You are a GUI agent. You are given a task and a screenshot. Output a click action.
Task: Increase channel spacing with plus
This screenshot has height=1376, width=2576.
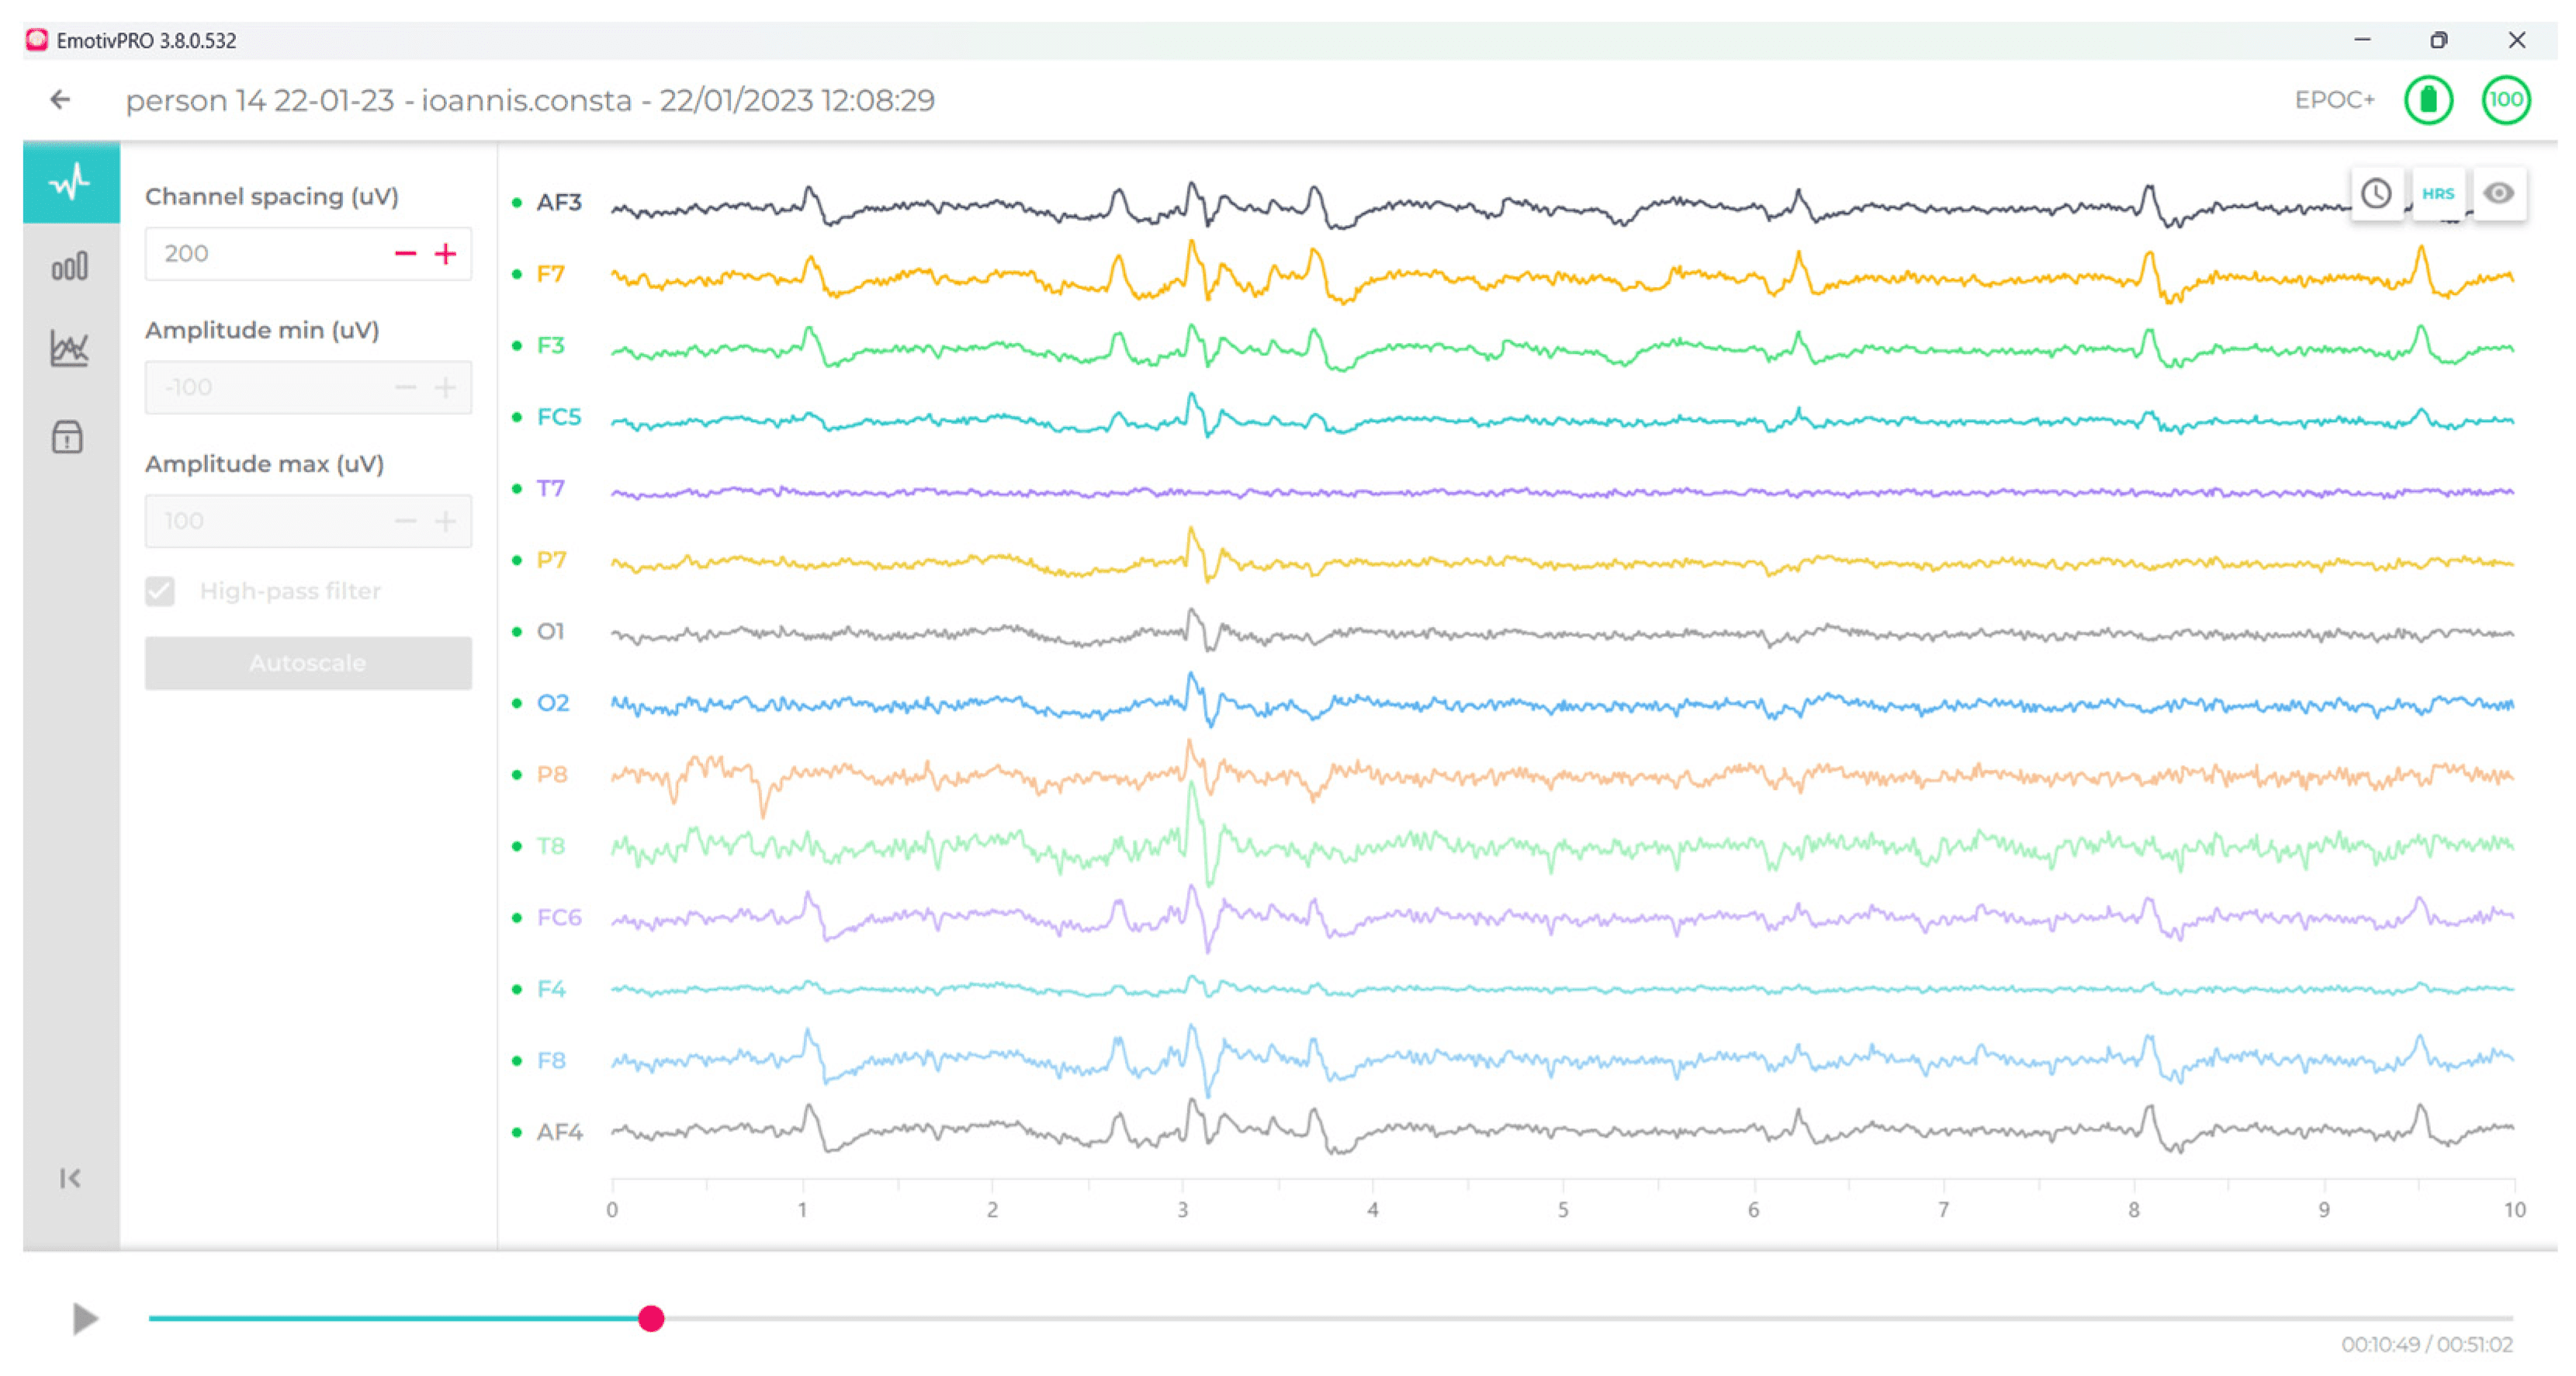(x=445, y=254)
